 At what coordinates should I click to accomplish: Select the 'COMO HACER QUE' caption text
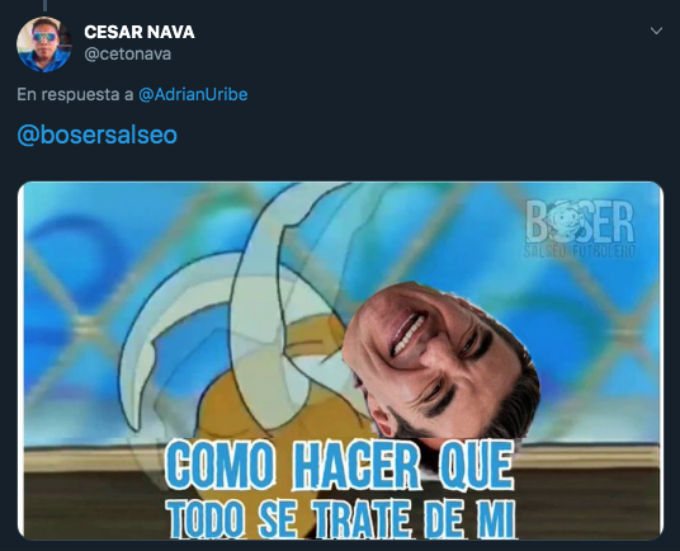[x=339, y=466]
